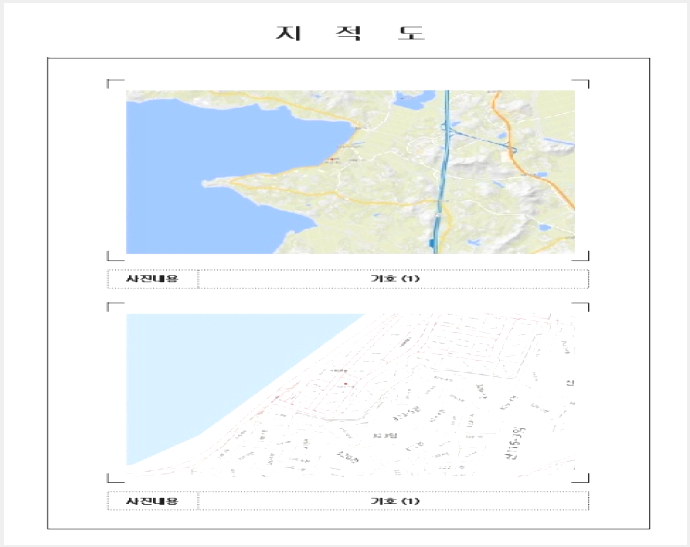Screen dimensions: 690x547
Task: Select 기호 (1) caption under the cadastral map
Action: tap(395, 501)
